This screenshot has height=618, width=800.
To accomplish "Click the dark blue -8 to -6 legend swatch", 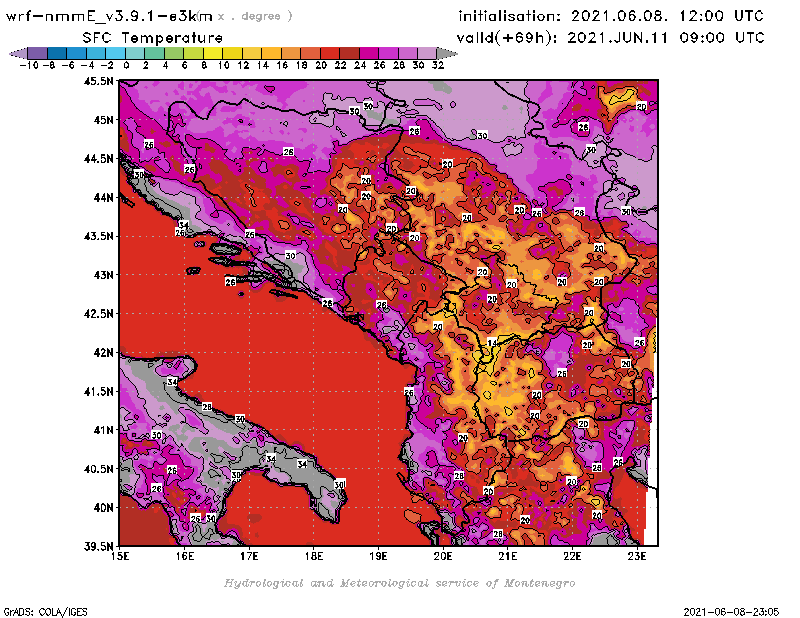I will tap(57, 53).
